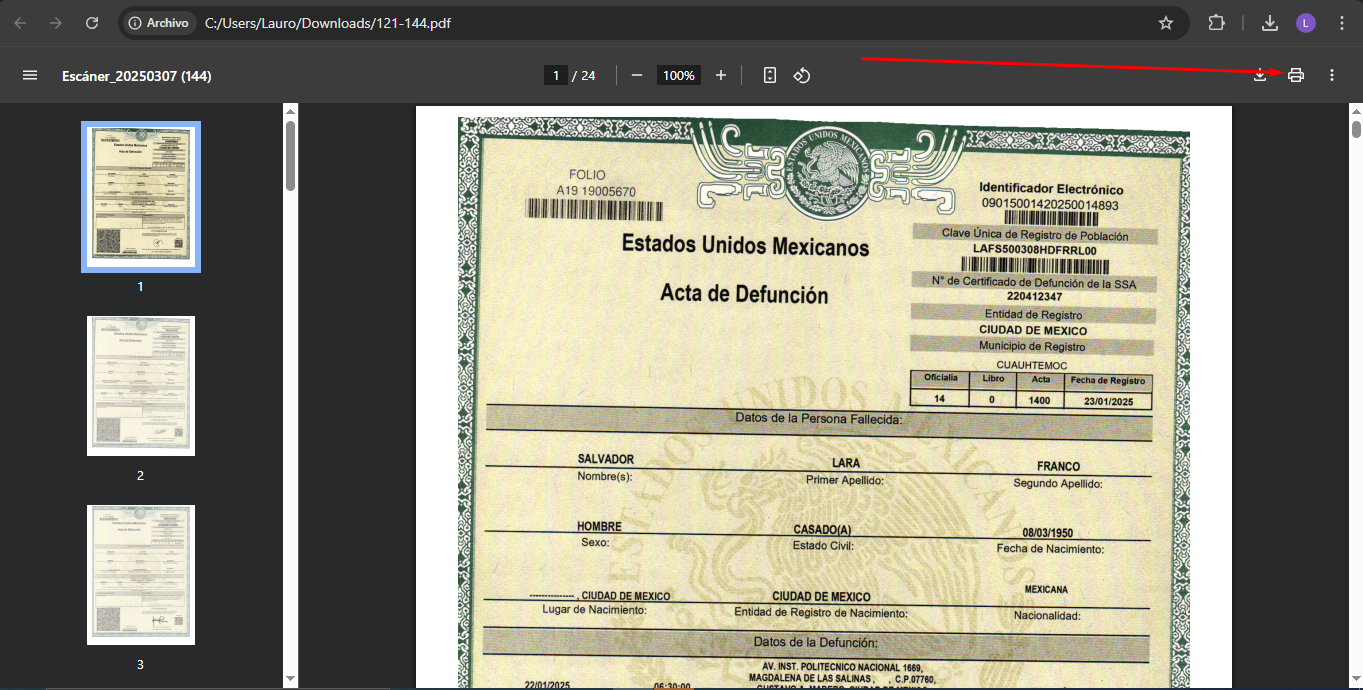Reload the page in browser
Image resolution: width=1363 pixels, height=690 pixels.
coord(92,23)
